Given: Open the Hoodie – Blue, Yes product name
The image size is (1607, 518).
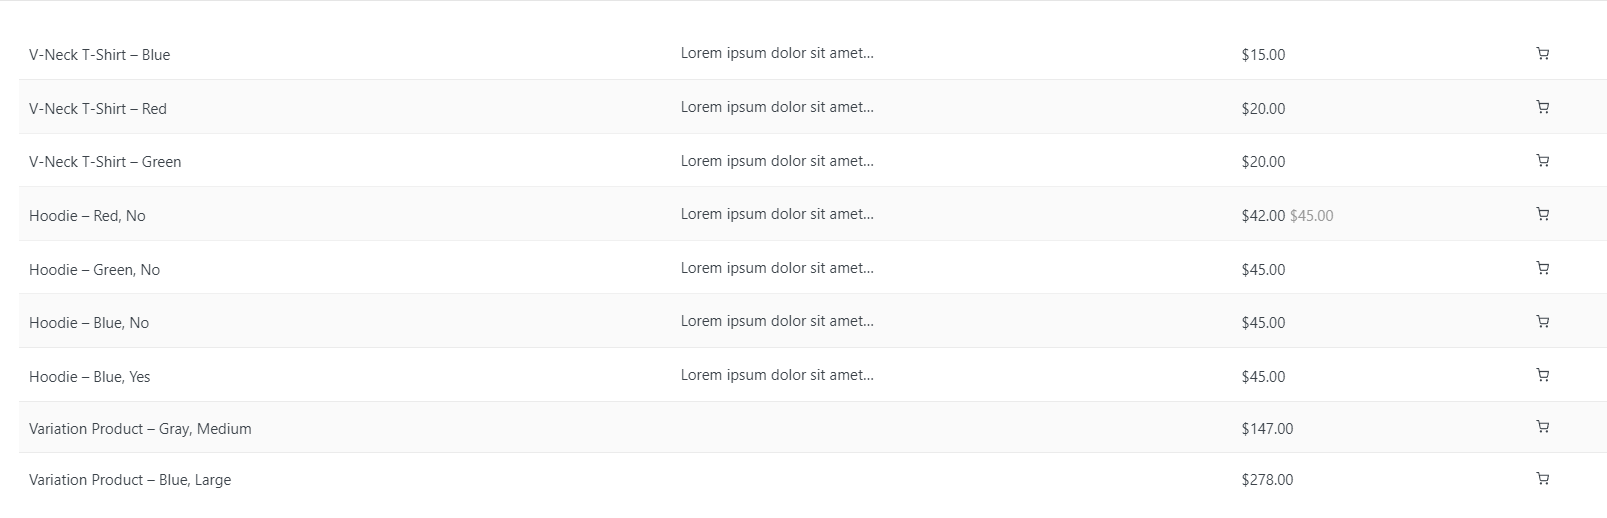Looking at the screenshot, I should pos(90,377).
